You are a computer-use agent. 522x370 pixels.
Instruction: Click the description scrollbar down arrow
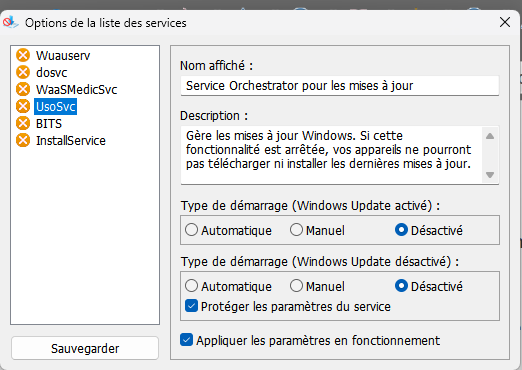[490, 175]
